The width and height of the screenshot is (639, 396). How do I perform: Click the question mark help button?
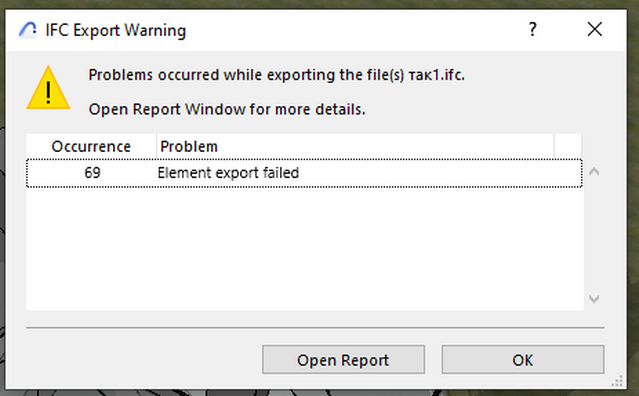point(532,29)
